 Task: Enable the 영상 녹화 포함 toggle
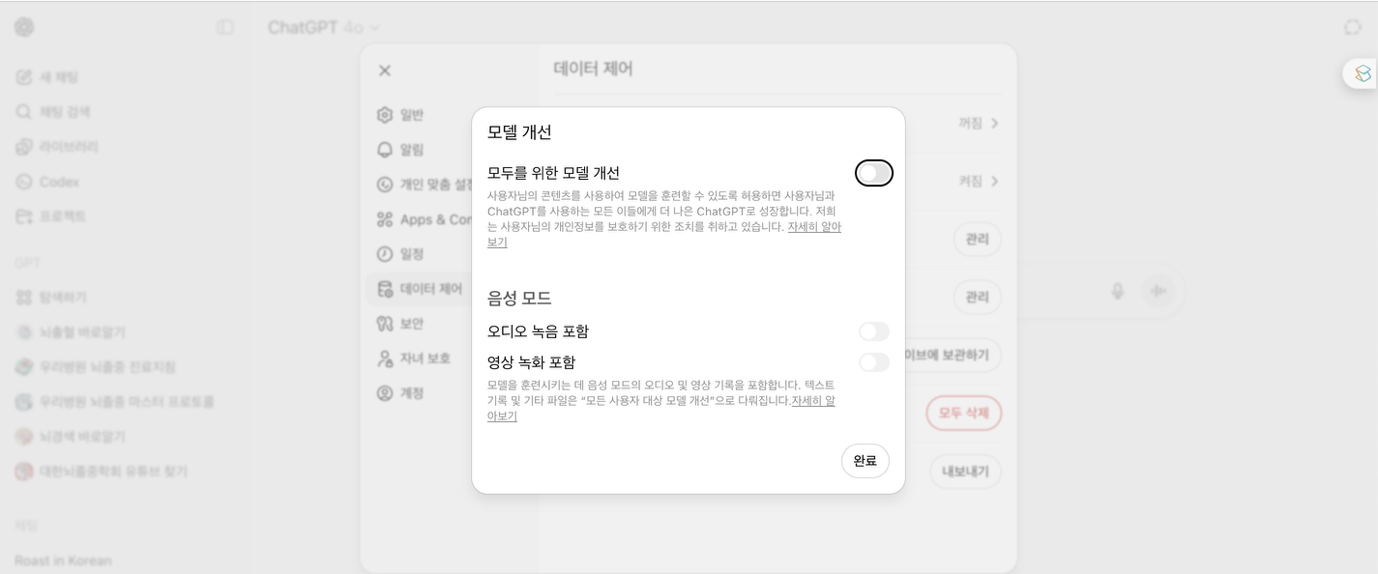tap(873, 362)
